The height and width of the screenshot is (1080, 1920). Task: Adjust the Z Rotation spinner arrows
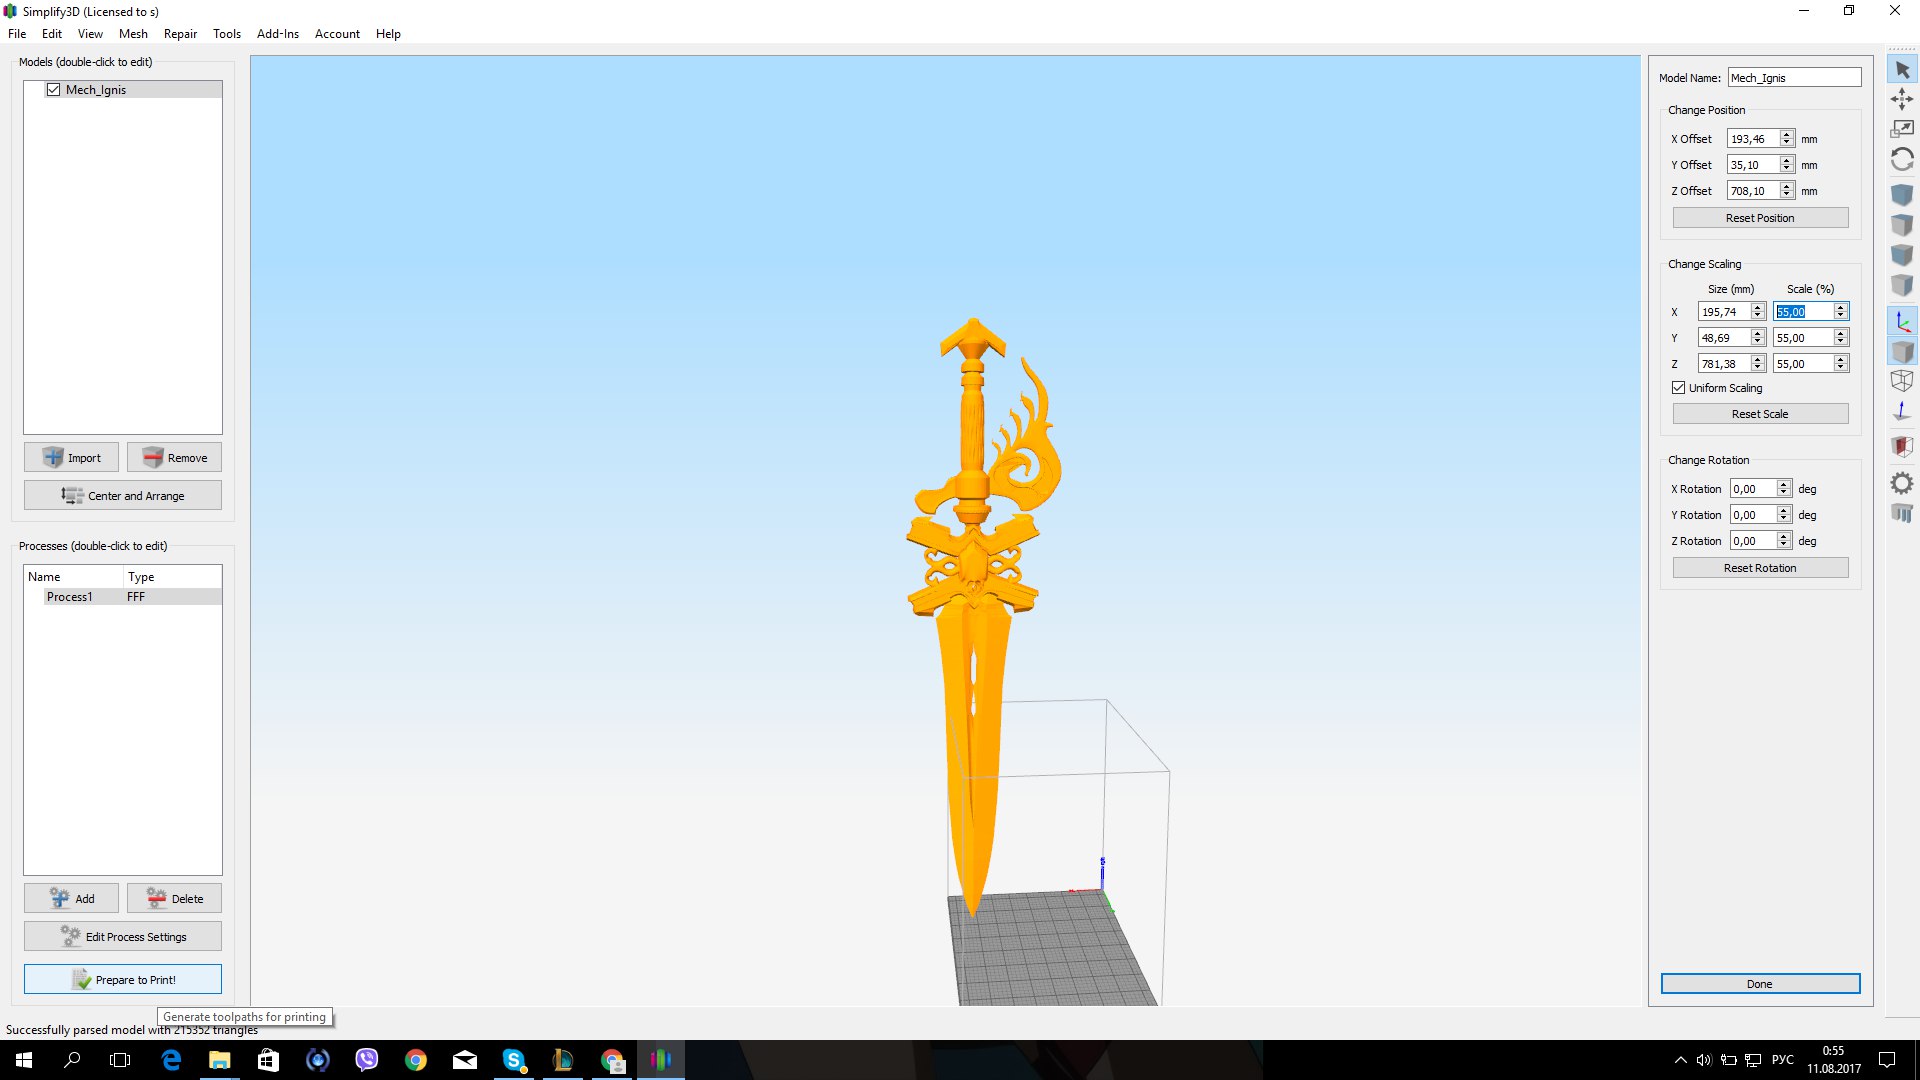[1783, 541]
